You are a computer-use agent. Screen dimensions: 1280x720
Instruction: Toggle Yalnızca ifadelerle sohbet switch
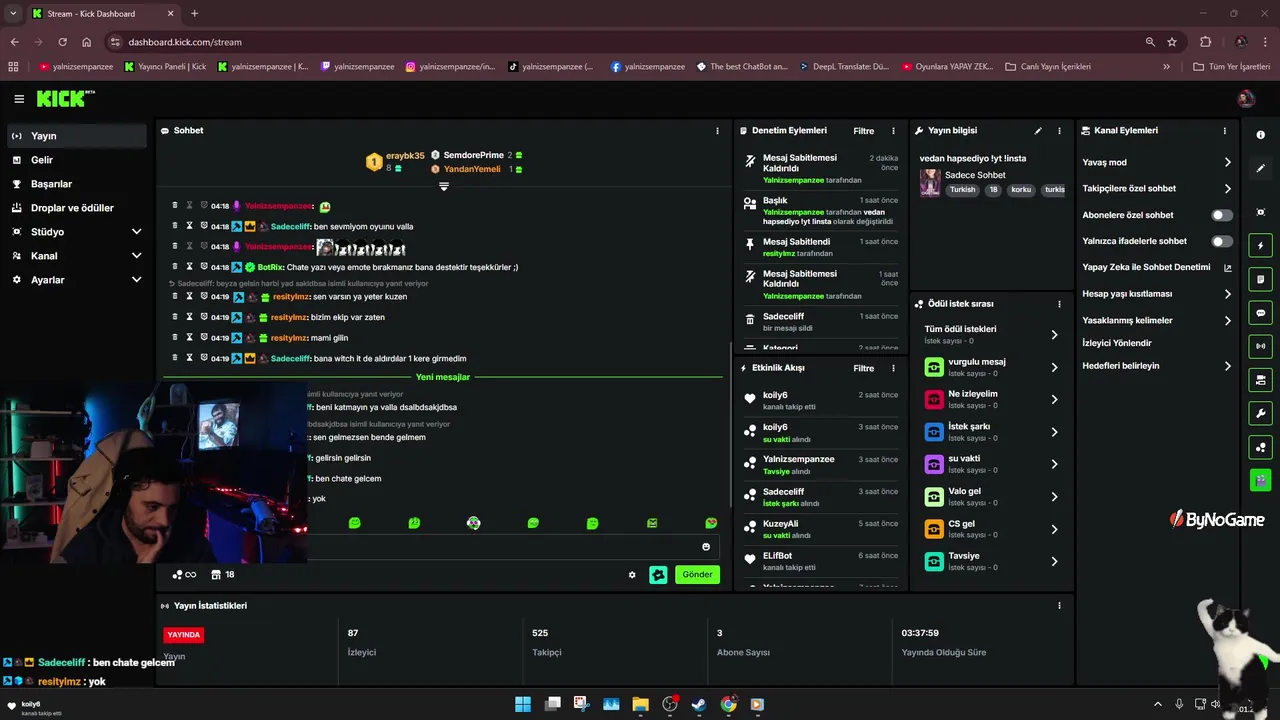1222,241
